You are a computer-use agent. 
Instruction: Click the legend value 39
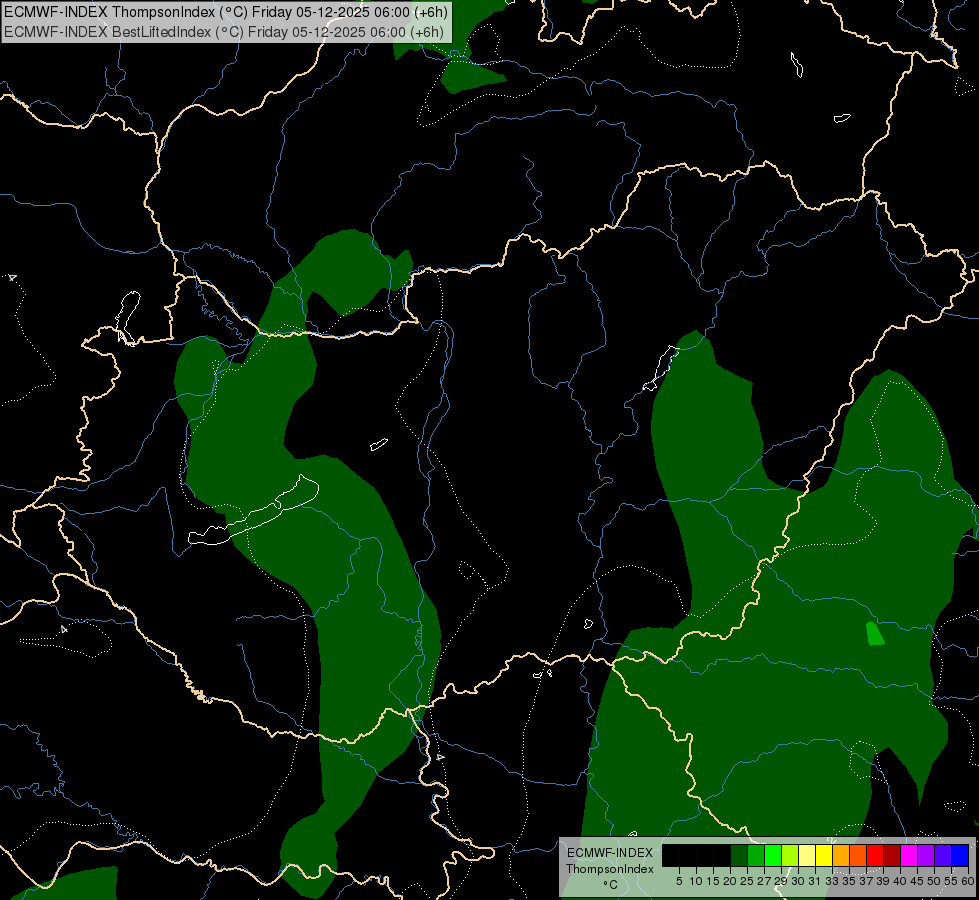pyautogui.click(x=883, y=881)
